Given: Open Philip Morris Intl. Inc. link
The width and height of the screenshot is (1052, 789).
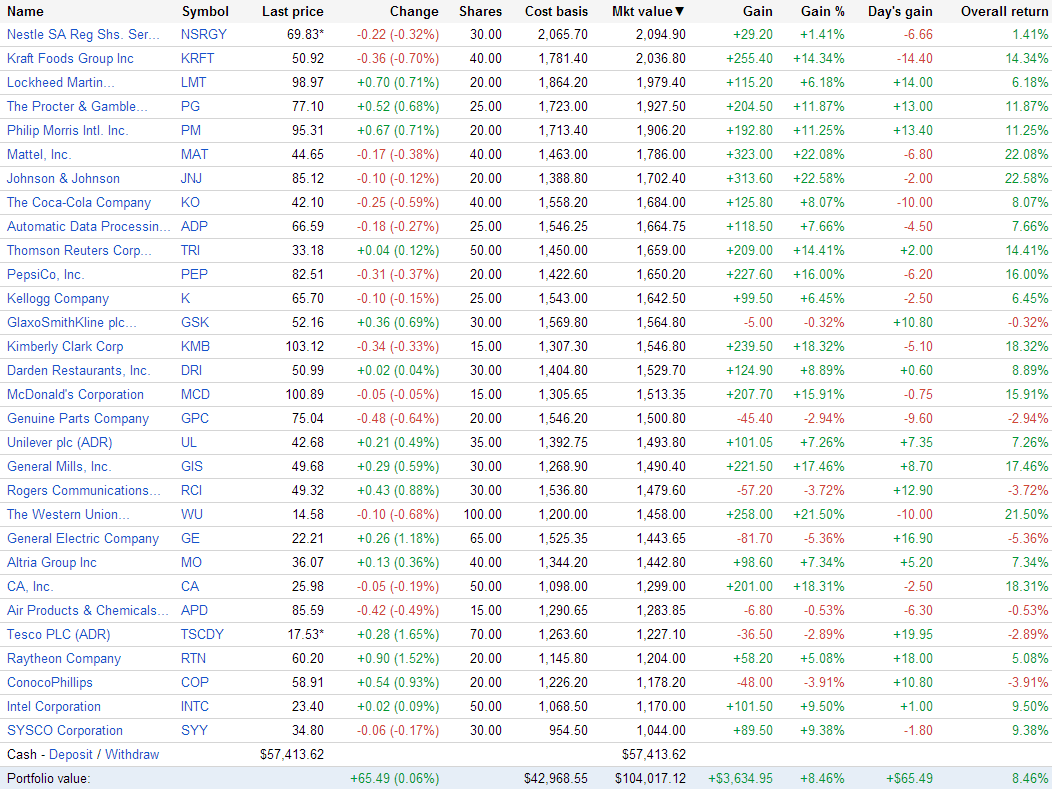Looking at the screenshot, I should tap(67, 131).
